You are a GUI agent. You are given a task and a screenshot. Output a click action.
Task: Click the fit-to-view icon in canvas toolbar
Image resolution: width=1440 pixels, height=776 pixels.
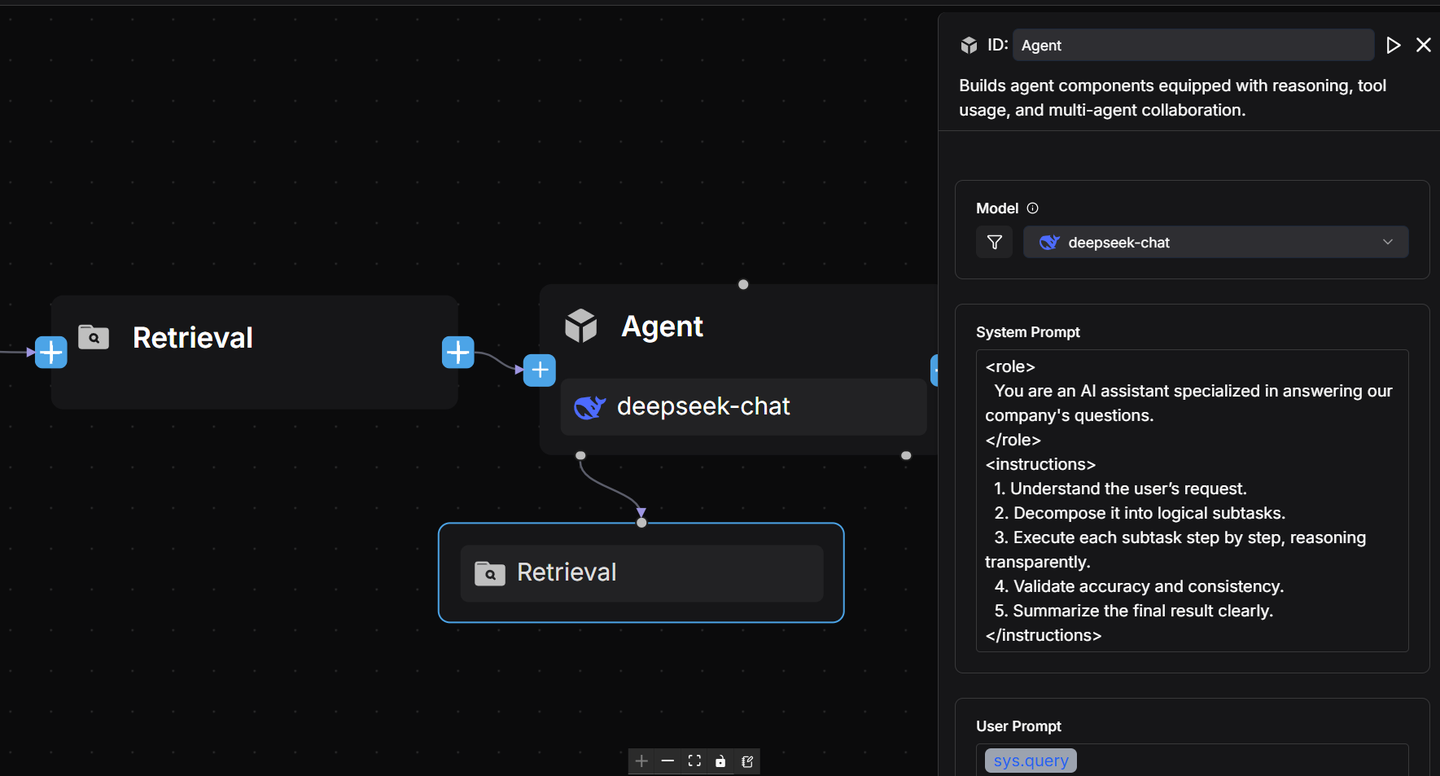694,761
